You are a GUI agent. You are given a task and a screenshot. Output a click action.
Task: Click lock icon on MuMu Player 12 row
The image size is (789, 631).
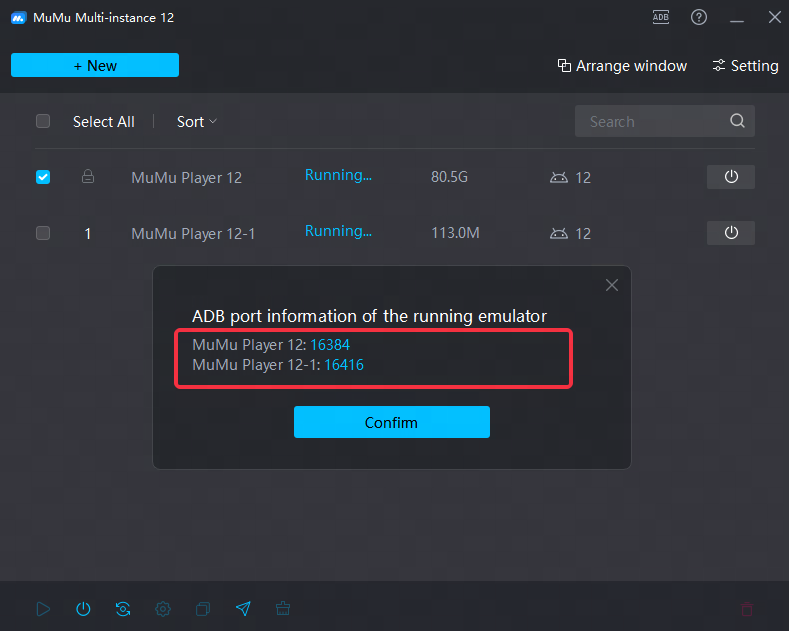click(x=88, y=177)
